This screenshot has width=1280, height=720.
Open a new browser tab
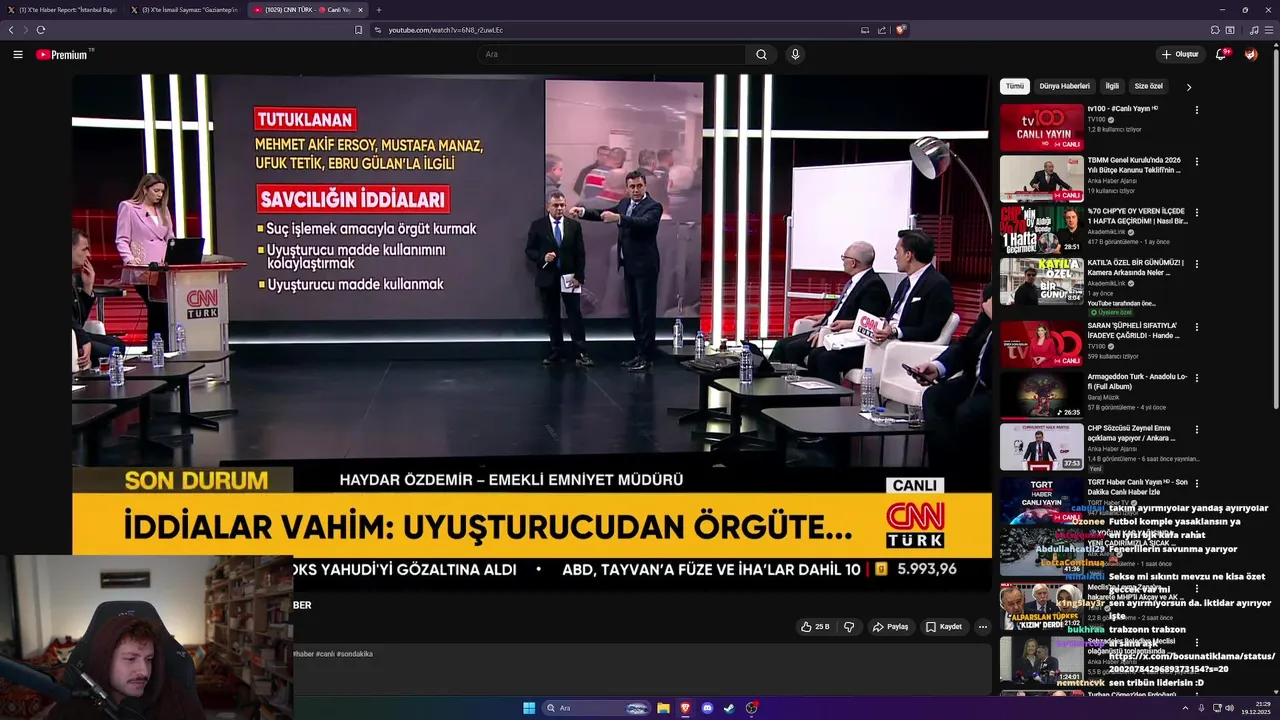(x=378, y=10)
